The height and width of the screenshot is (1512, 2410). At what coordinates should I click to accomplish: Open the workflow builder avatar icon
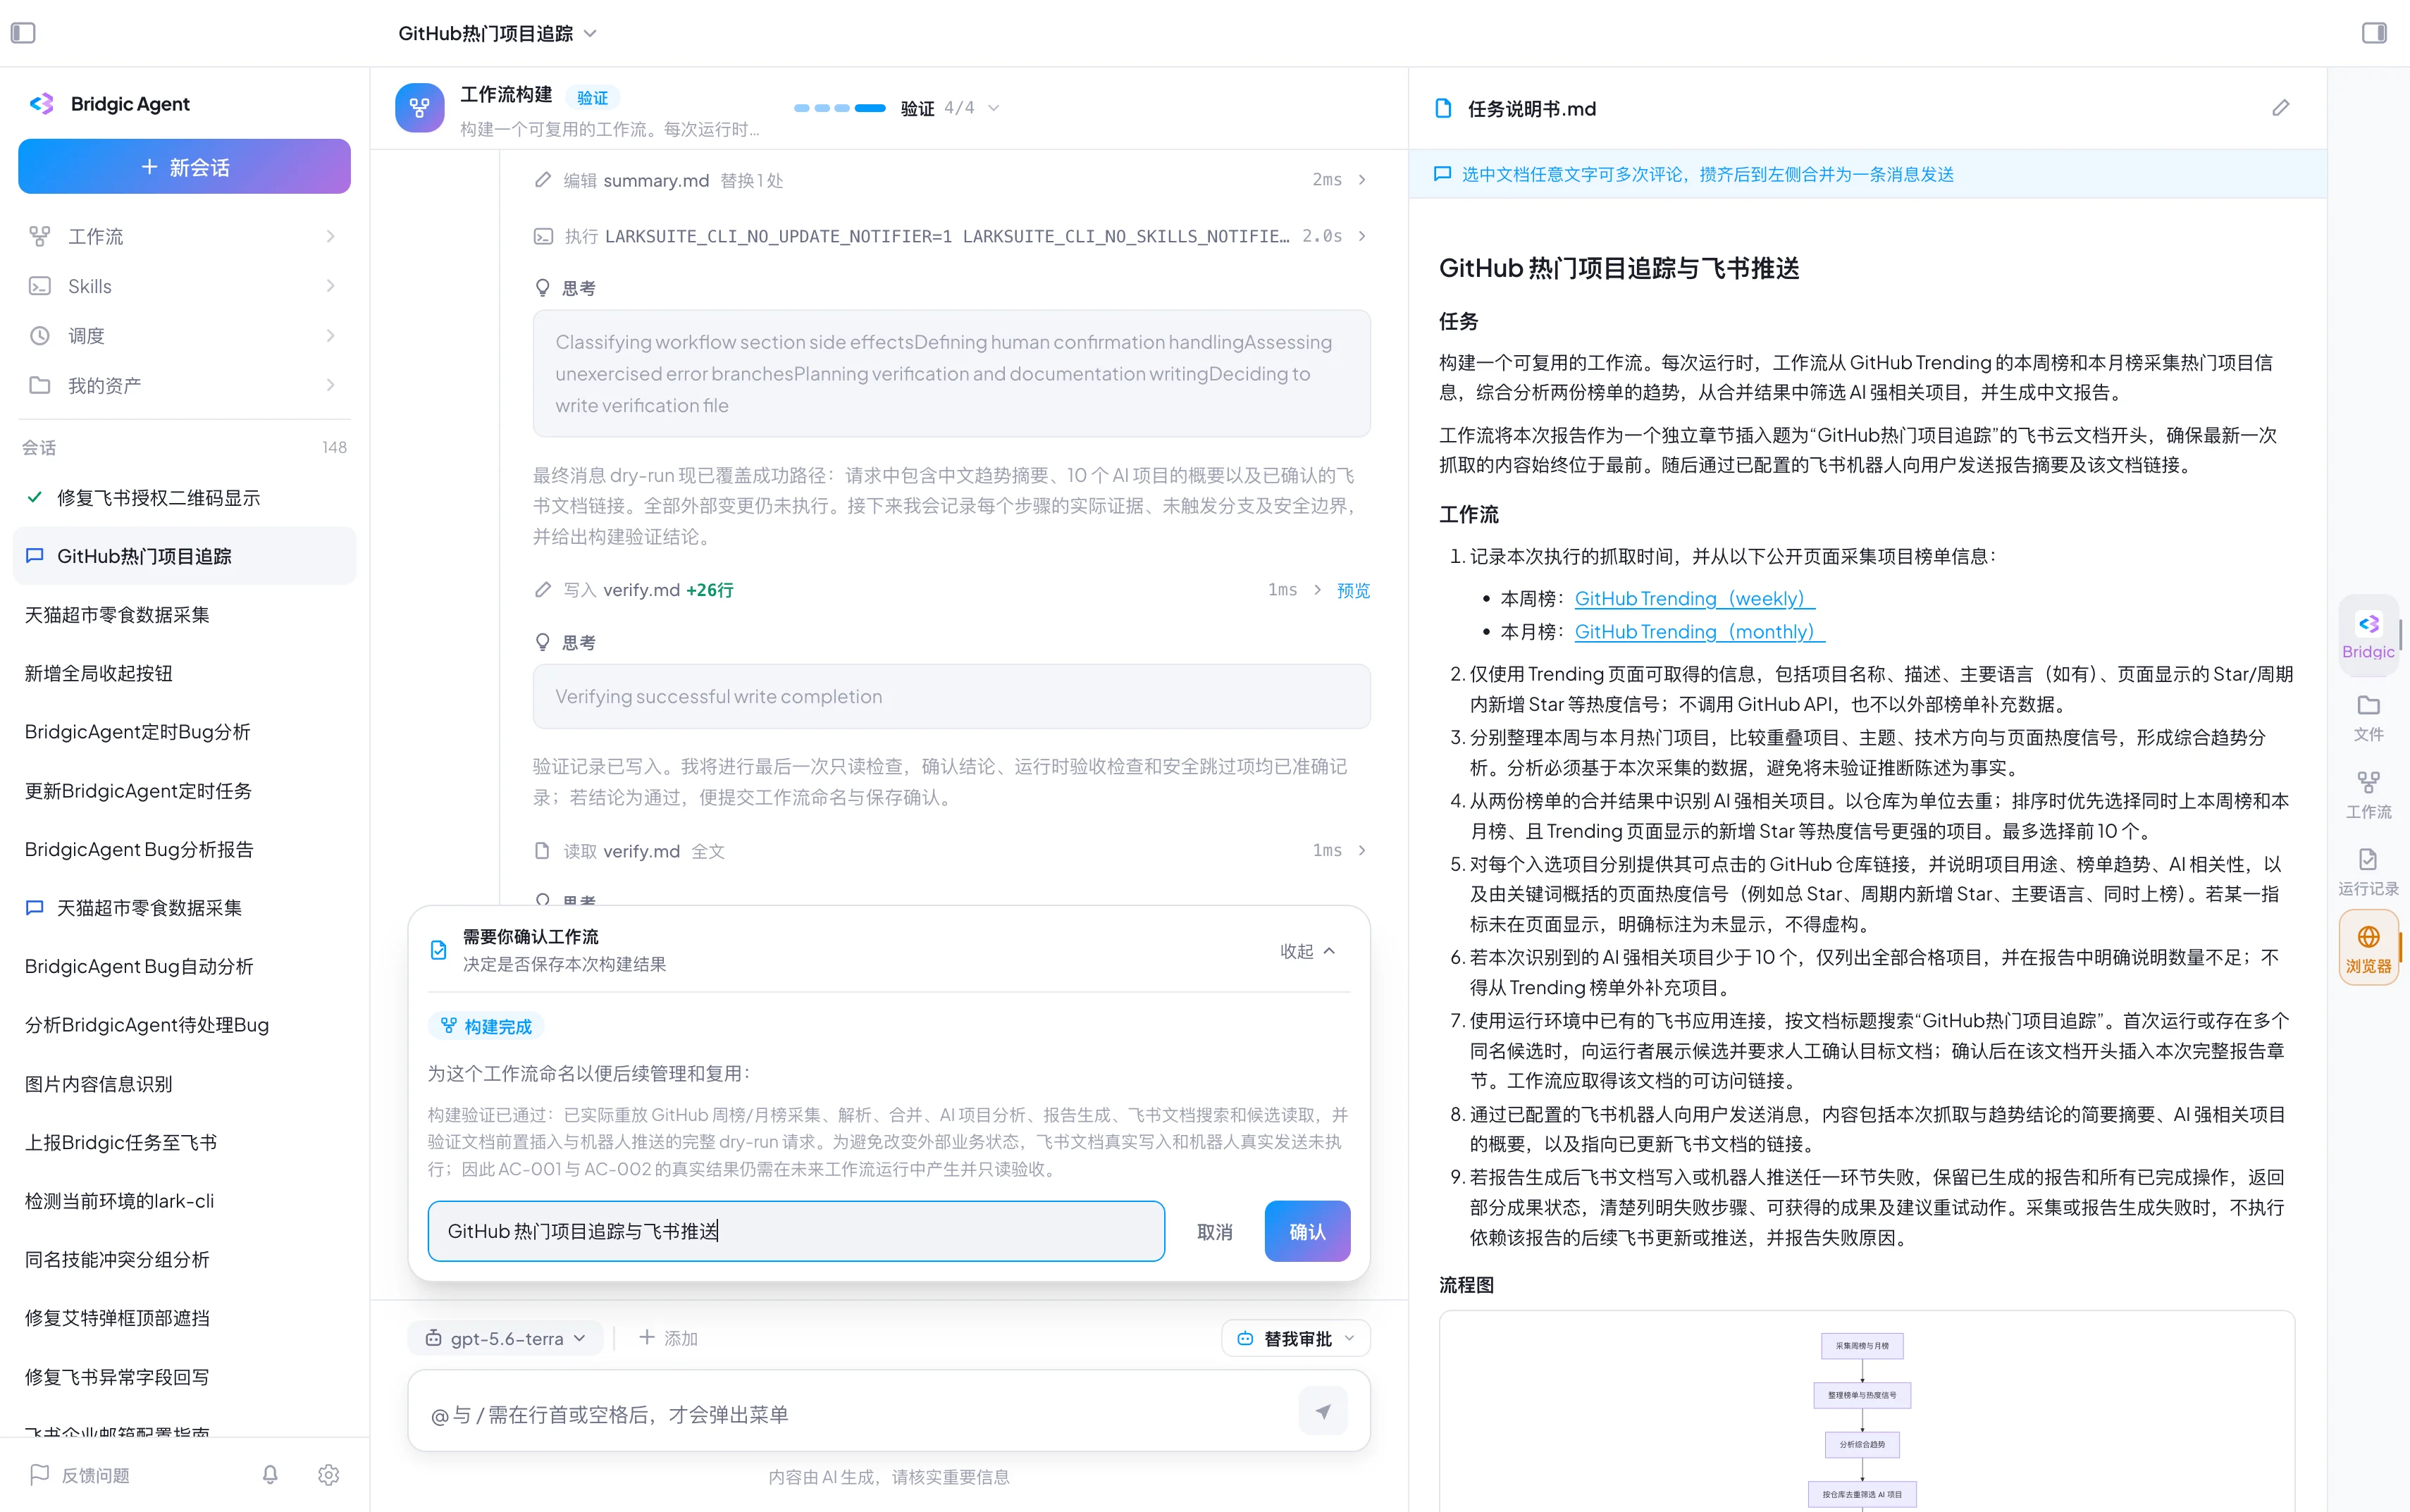coord(420,108)
